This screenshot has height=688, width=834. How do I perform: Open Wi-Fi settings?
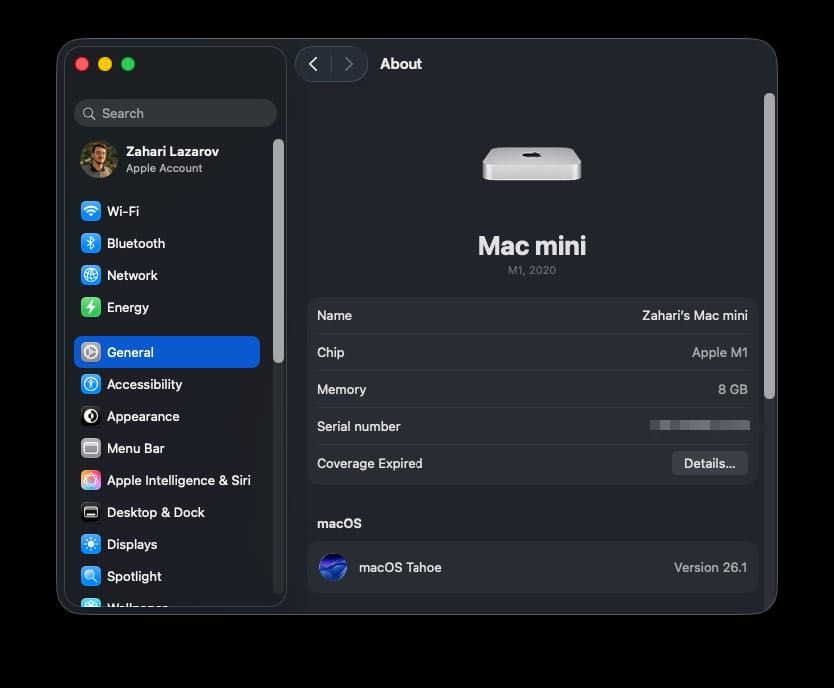point(167,211)
